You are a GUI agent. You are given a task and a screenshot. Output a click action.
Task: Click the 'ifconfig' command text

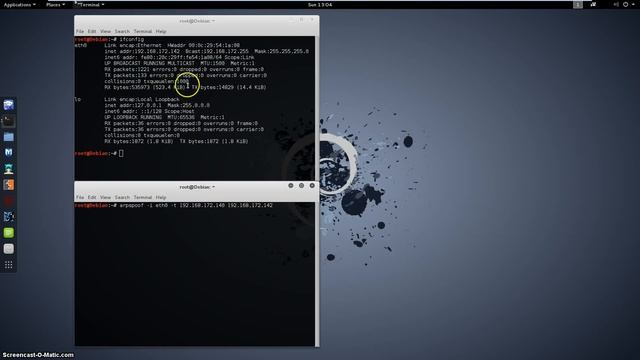(x=131, y=40)
